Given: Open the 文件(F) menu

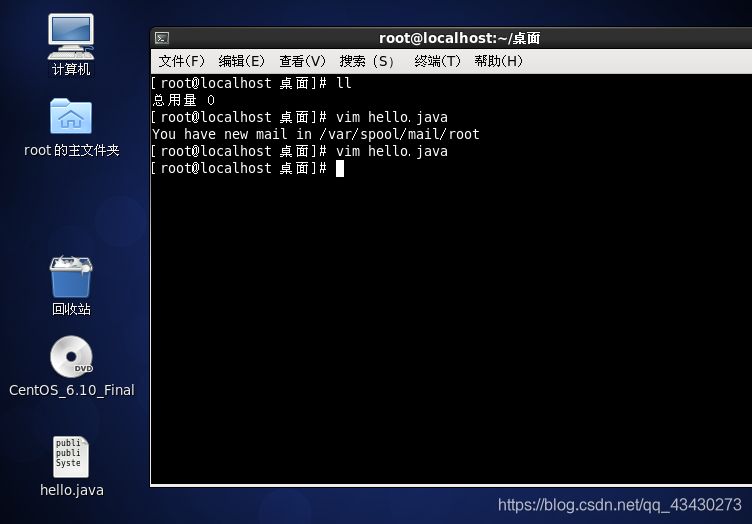Looking at the screenshot, I should click(181, 61).
